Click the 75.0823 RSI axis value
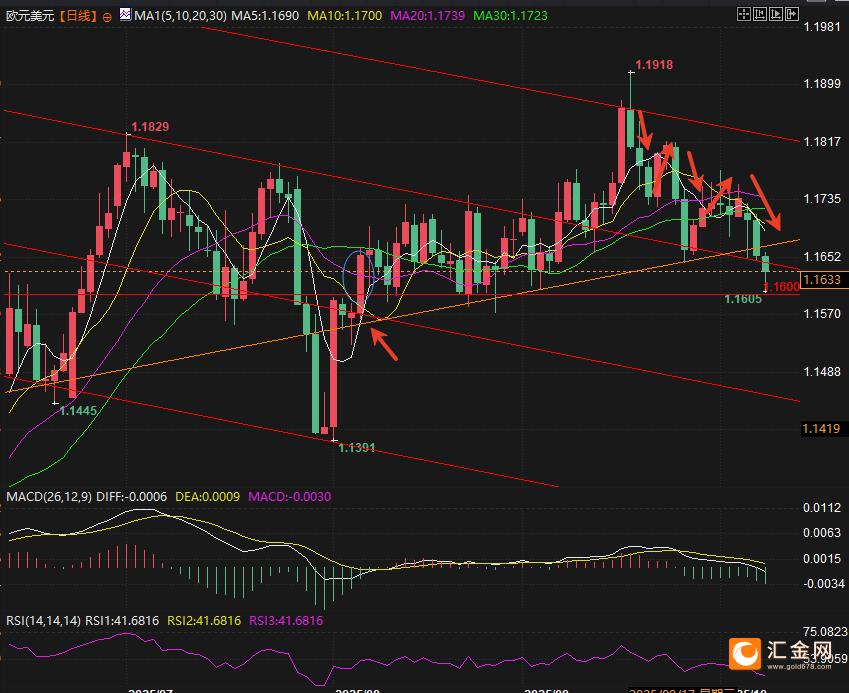Screen dimensions: 849x693 tap(825, 632)
